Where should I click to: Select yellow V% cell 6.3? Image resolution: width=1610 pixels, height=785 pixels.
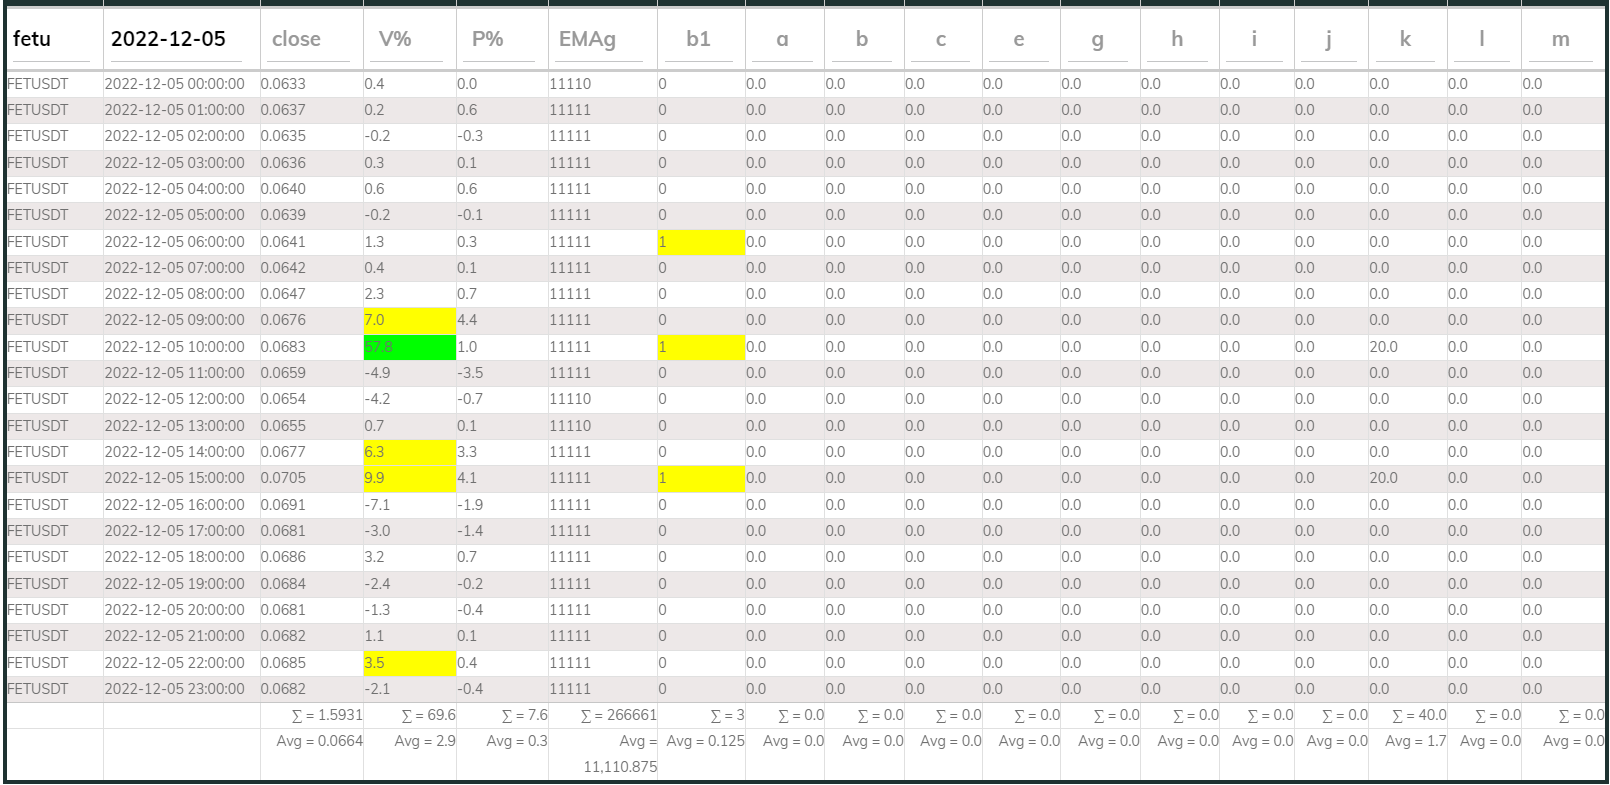click(x=409, y=452)
